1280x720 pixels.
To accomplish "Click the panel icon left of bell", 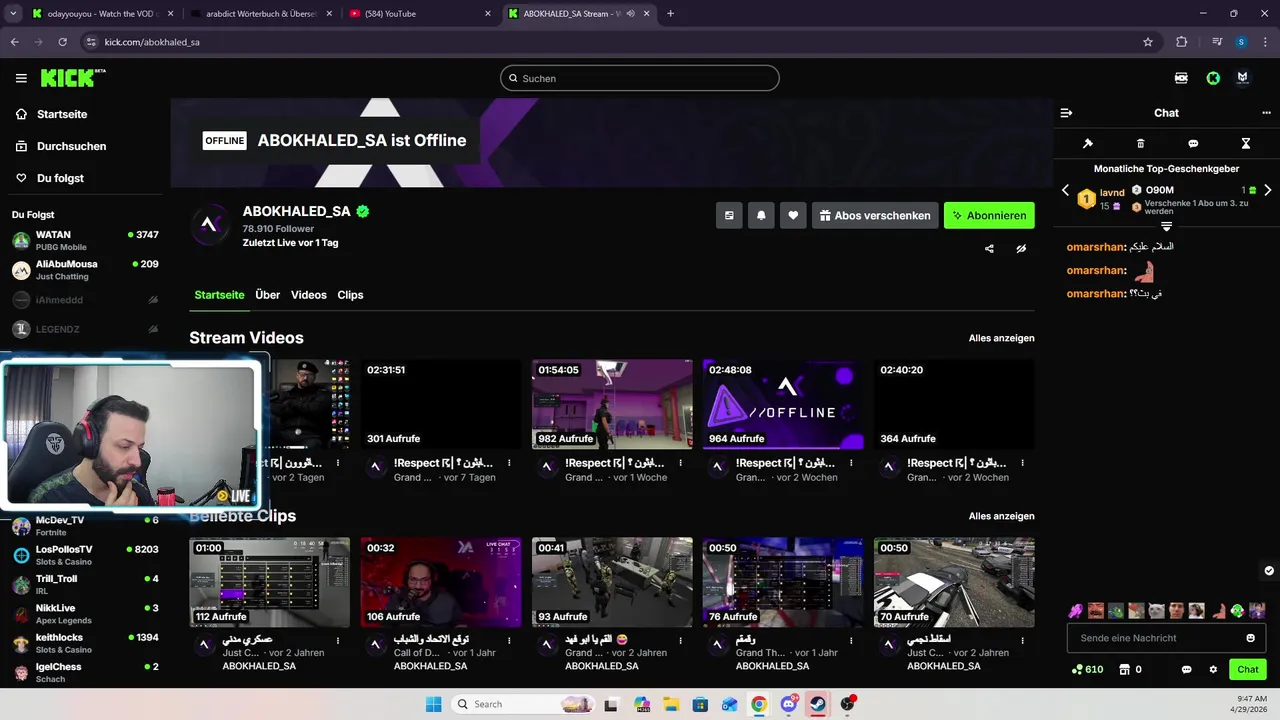I will (729, 215).
